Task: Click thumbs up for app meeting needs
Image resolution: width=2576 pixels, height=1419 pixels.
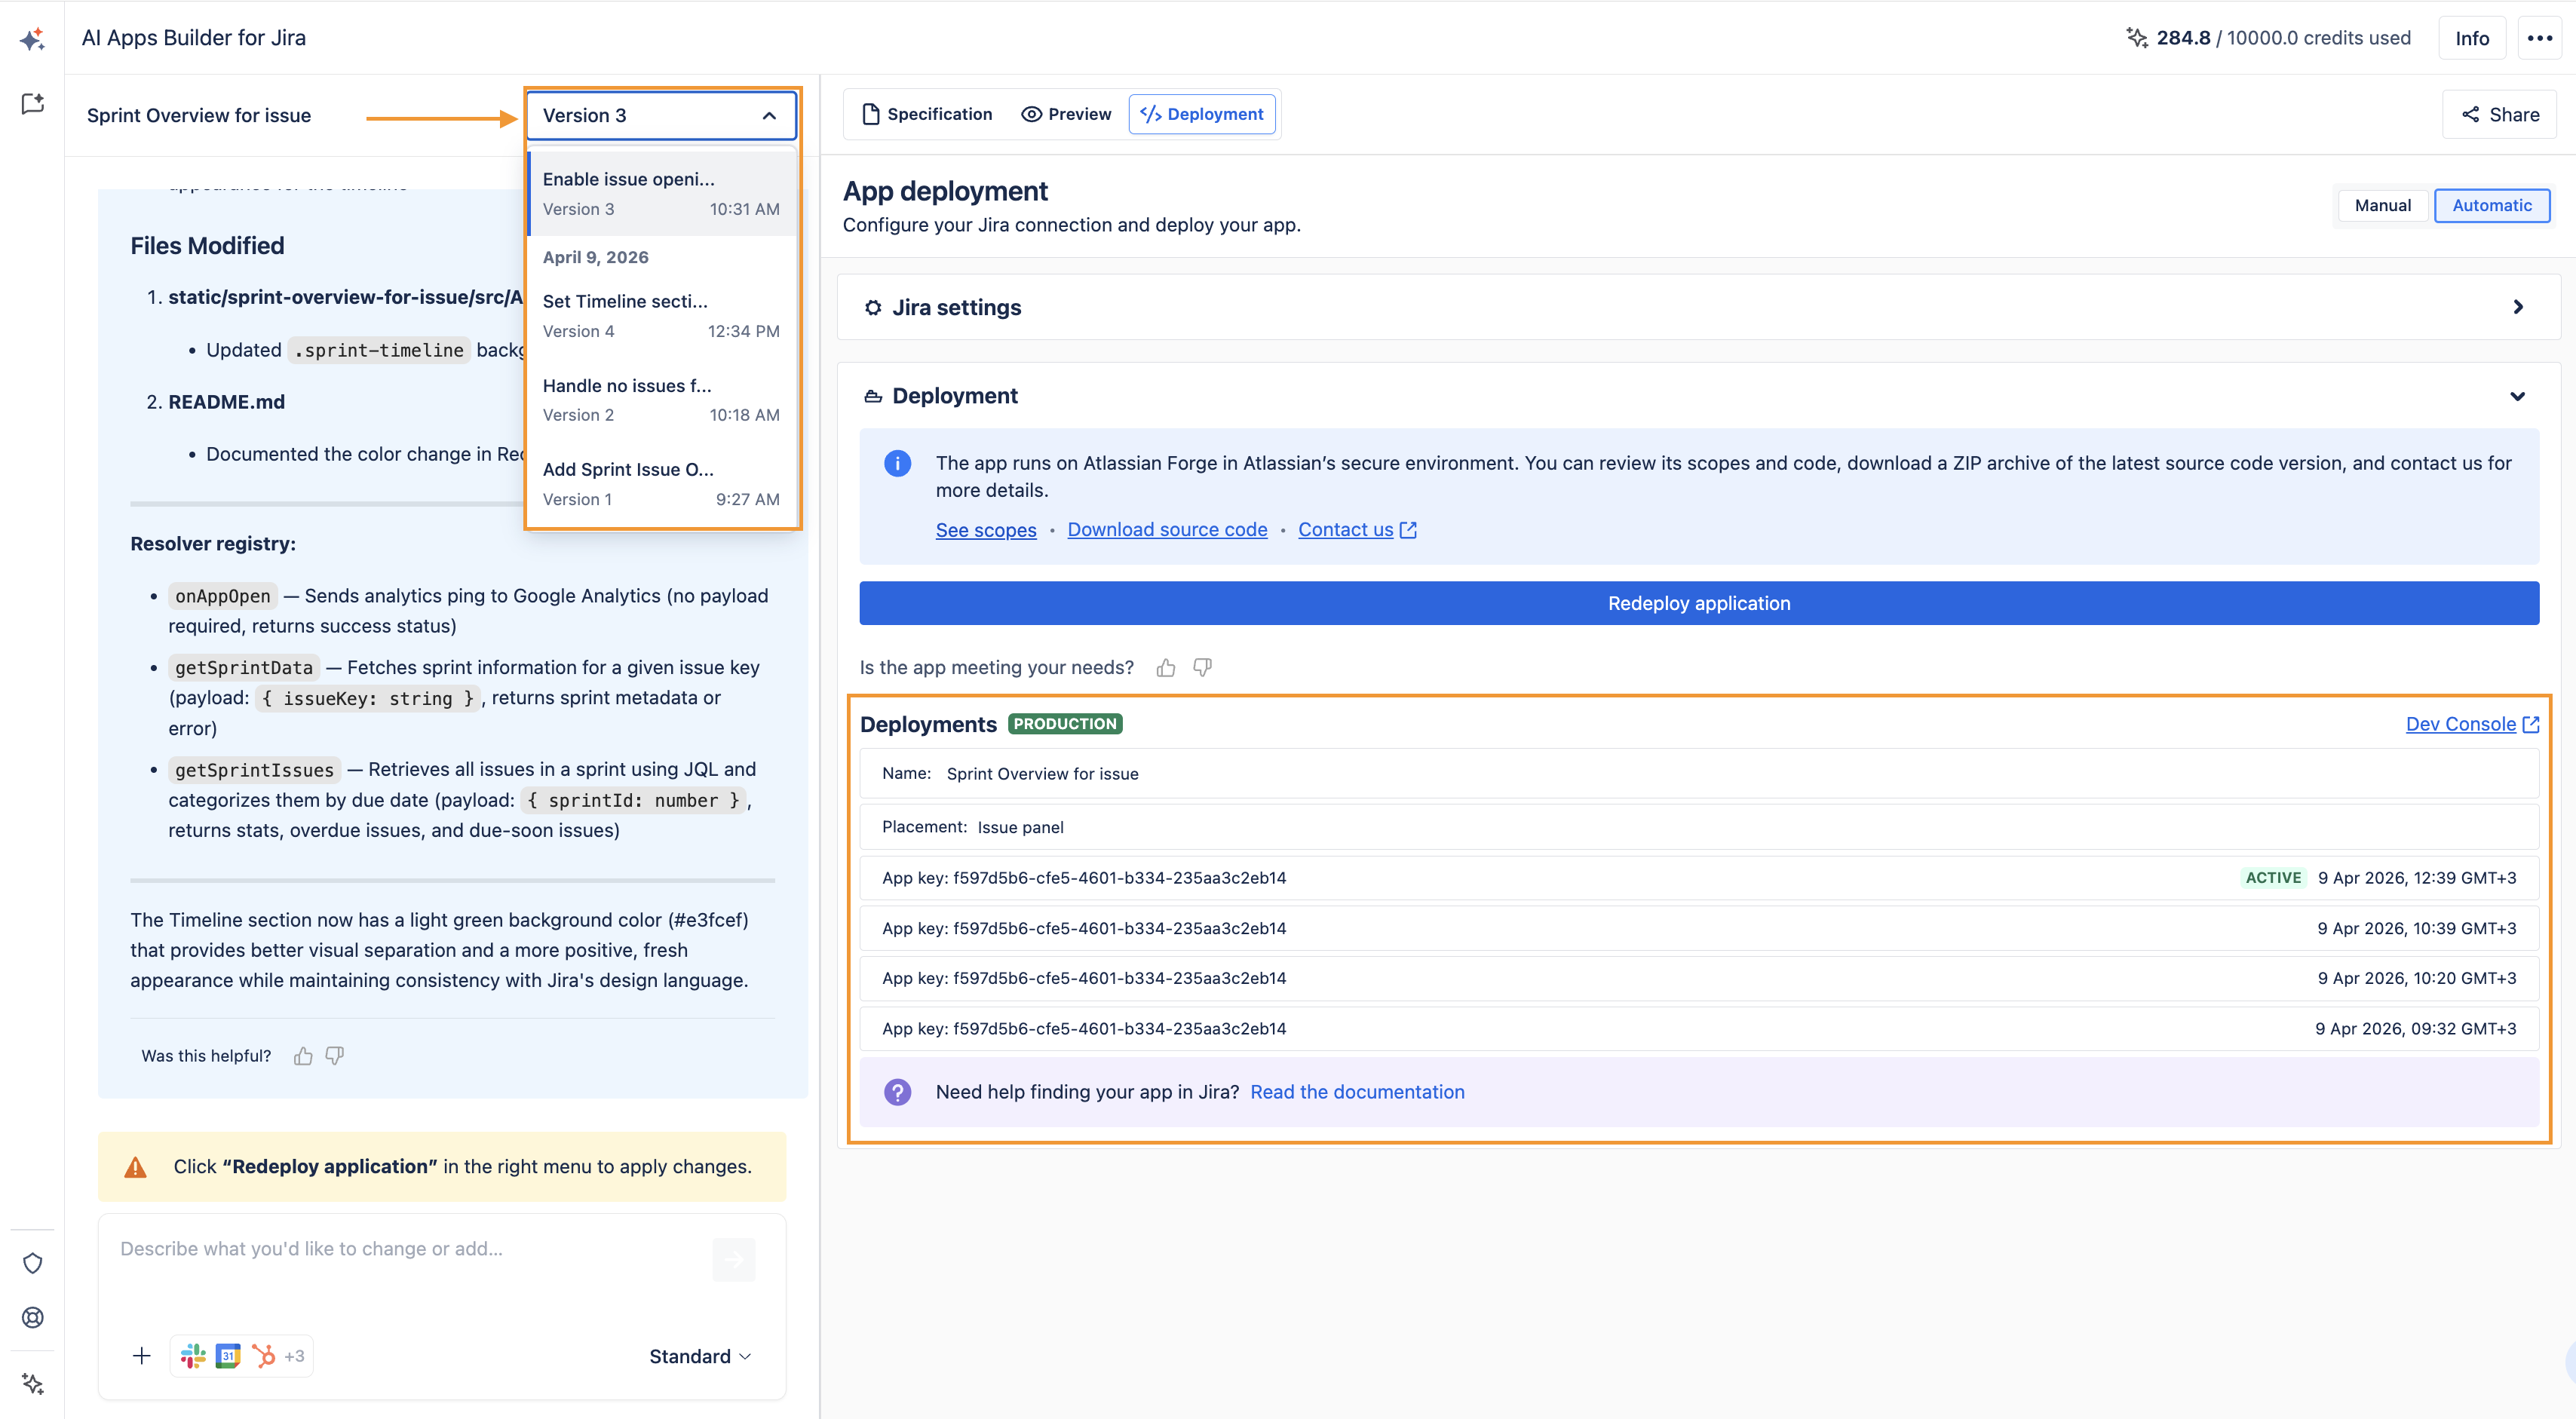Action: tap(1166, 668)
